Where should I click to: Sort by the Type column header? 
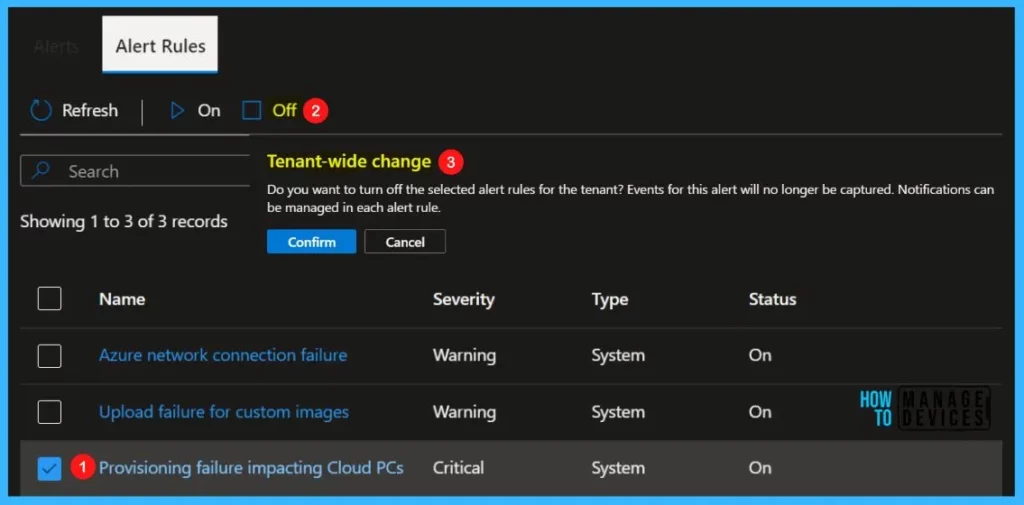pyautogui.click(x=610, y=299)
